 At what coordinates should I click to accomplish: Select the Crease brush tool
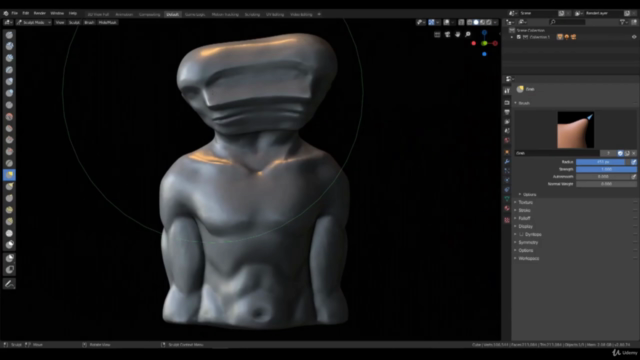[9, 105]
